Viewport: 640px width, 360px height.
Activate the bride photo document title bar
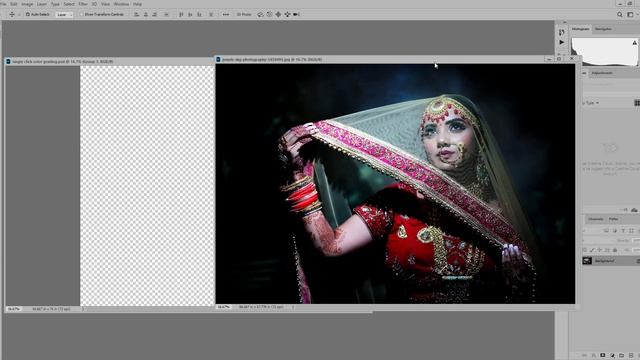click(272, 59)
